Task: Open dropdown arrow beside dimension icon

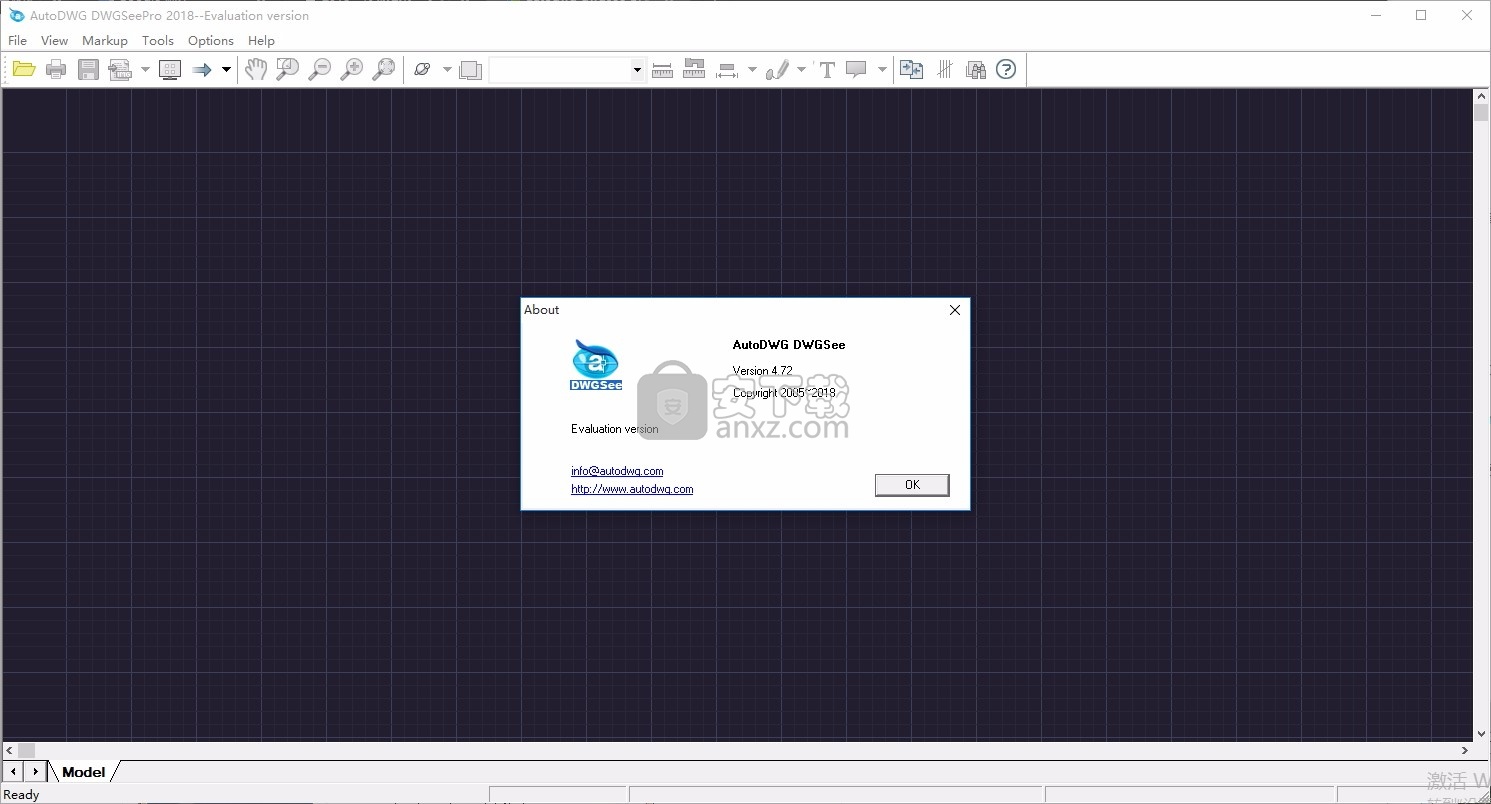Action: [752, 69]
